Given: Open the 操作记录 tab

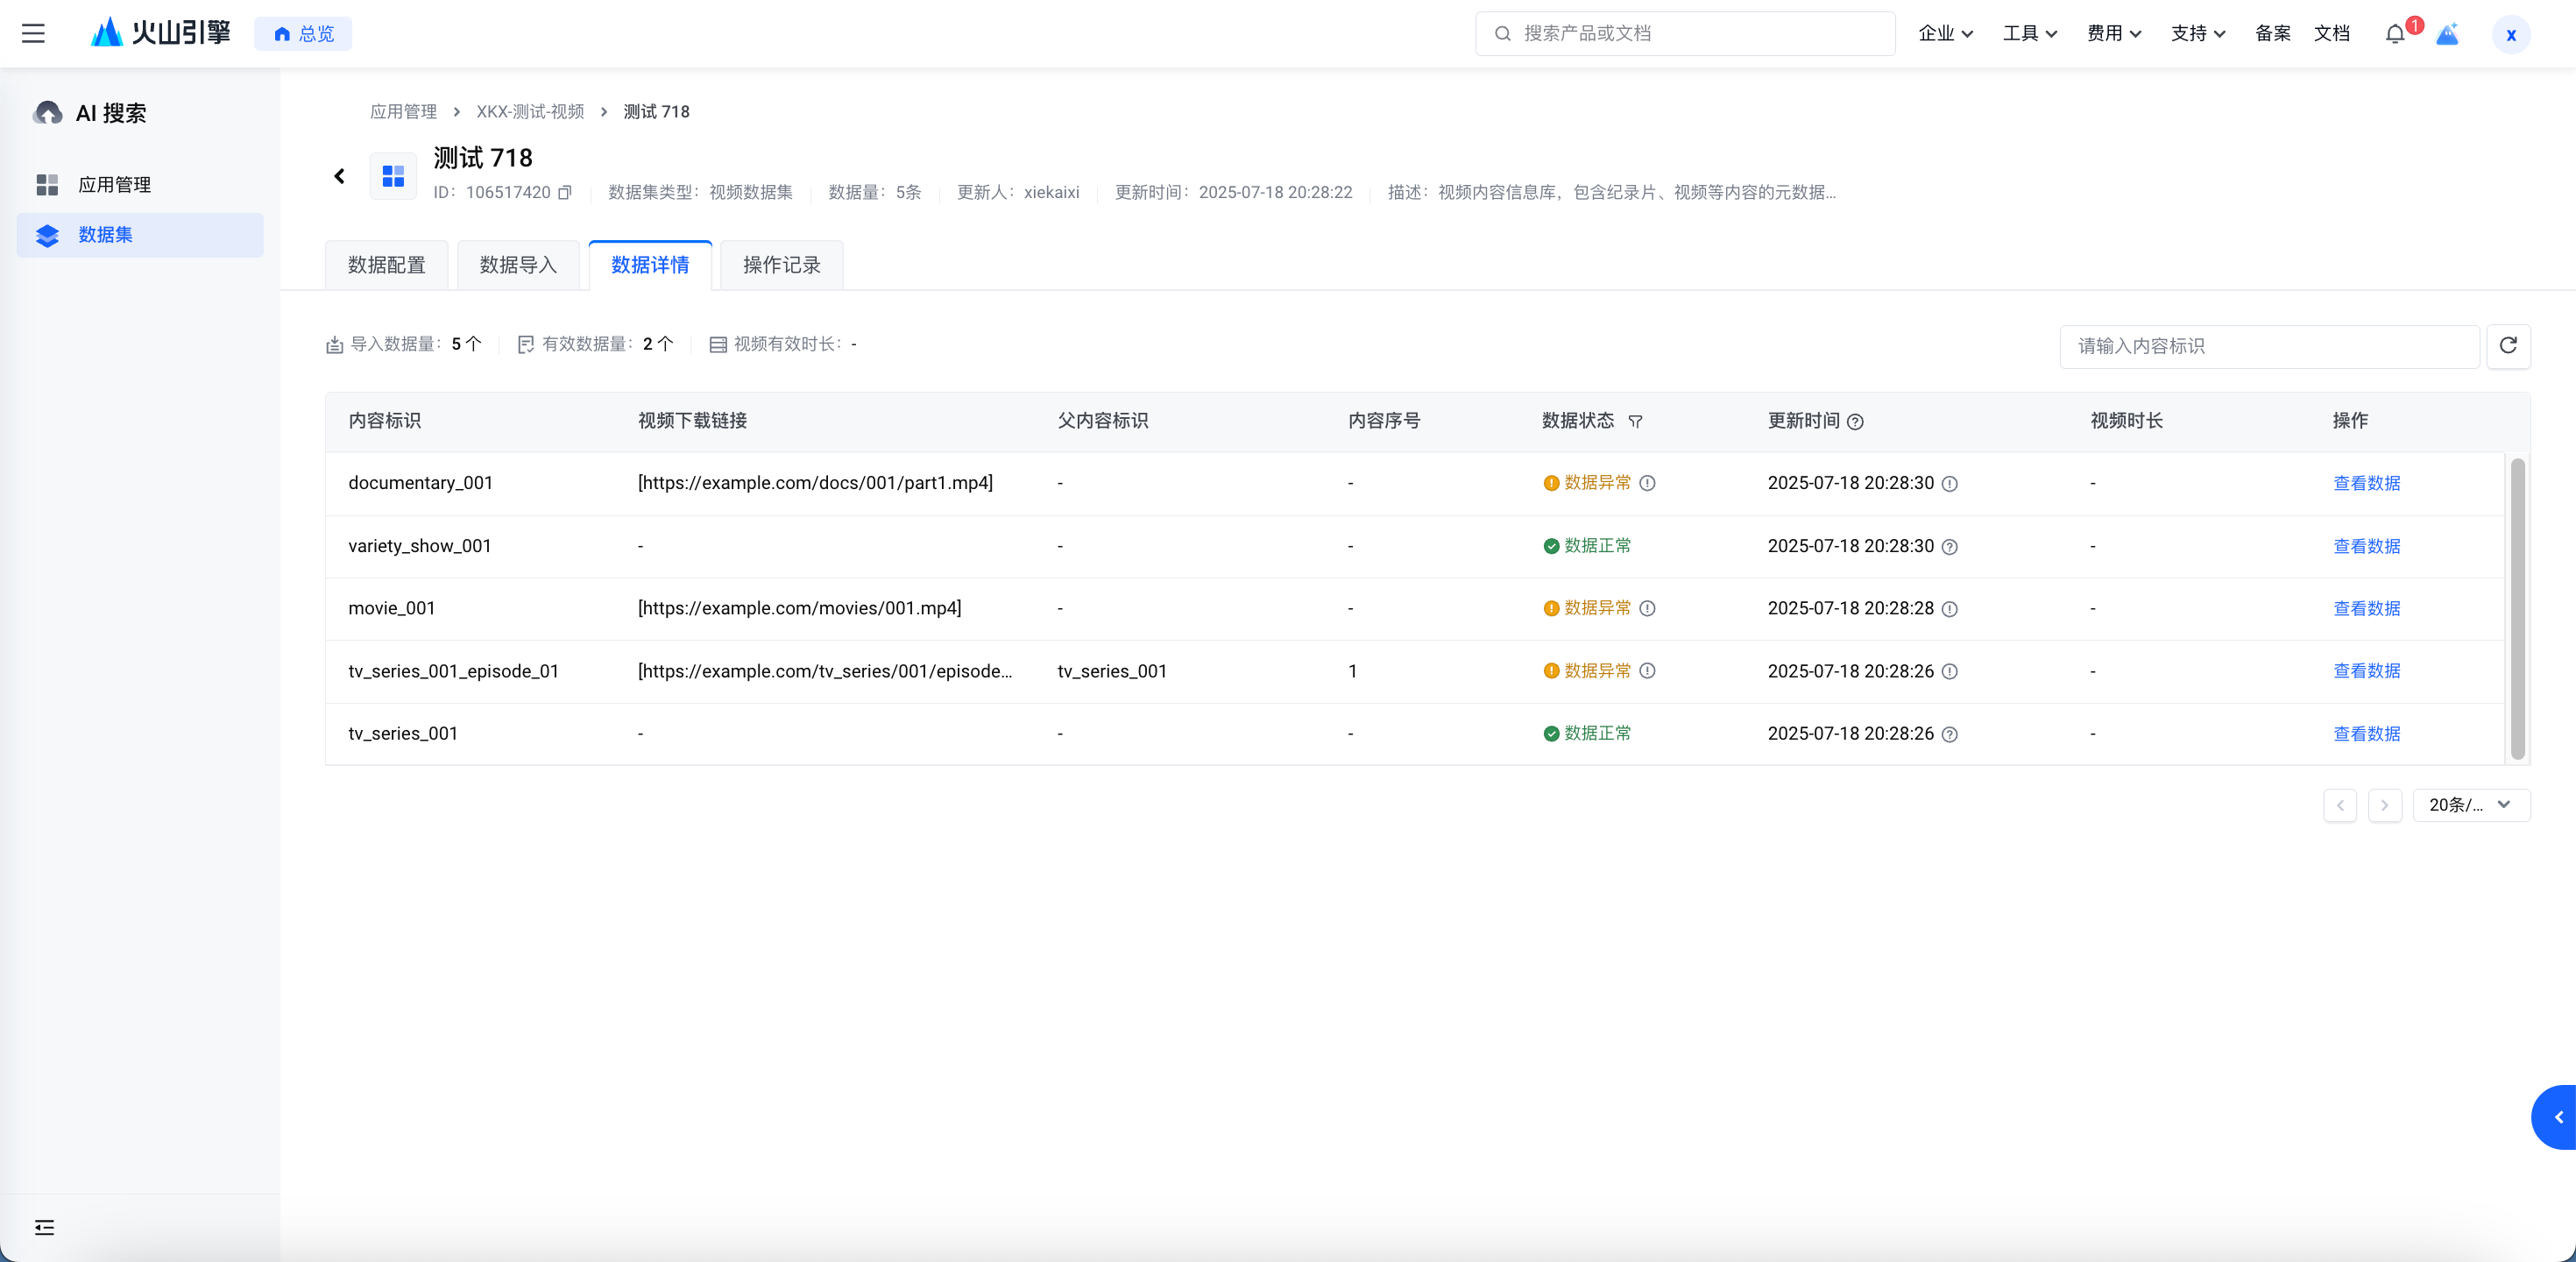Looking at the screenshot, I should 781,265.
